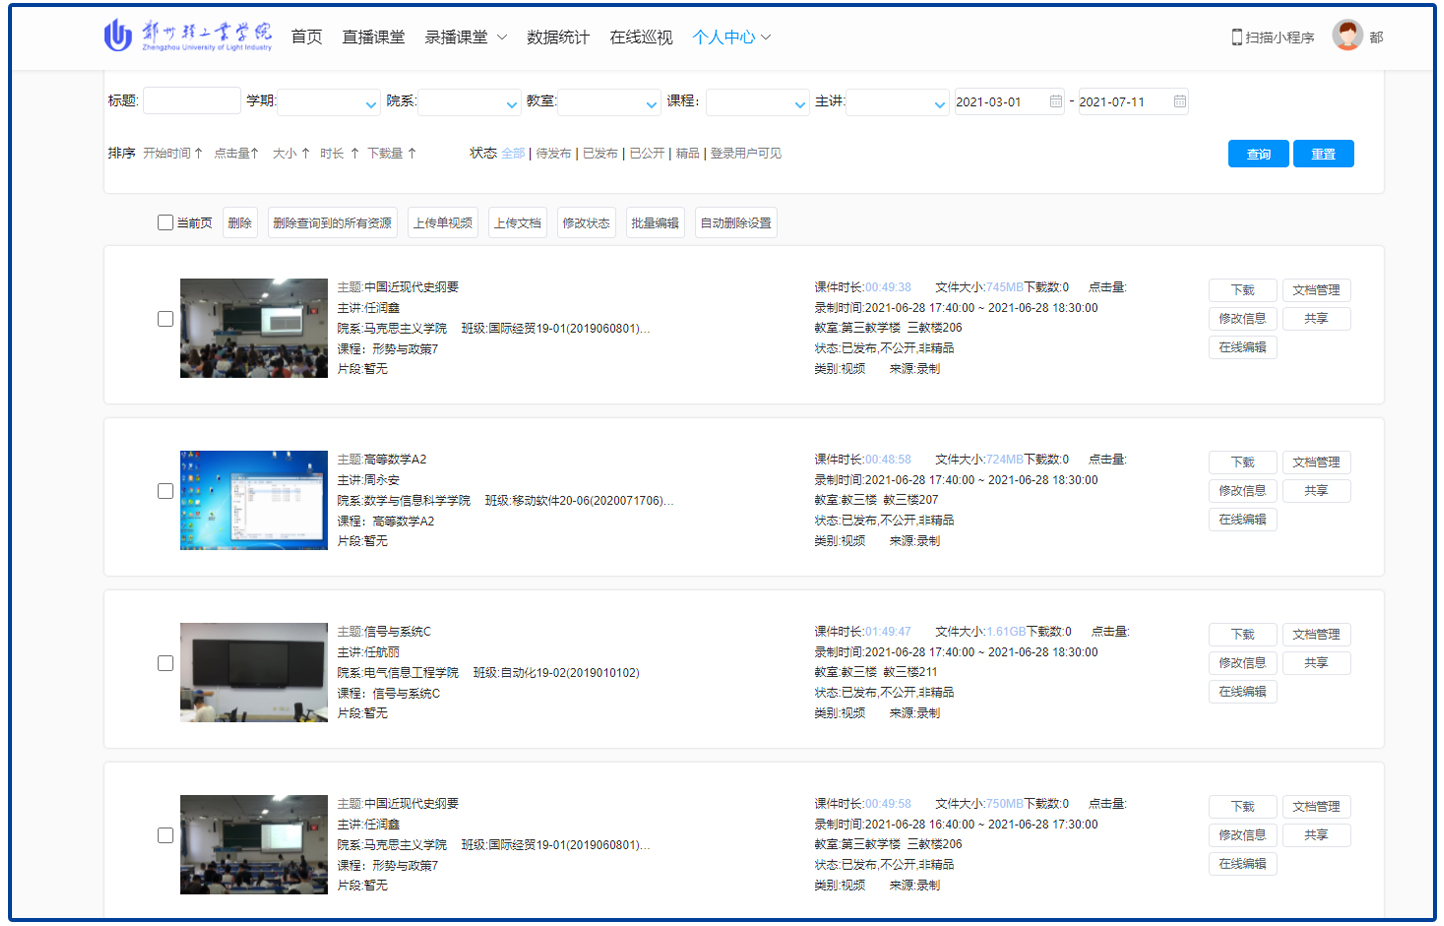Open the 高等数学A2 video thumbnail
The height and width of the screenshot is (926, 1444).
click(x=254, y=500)
